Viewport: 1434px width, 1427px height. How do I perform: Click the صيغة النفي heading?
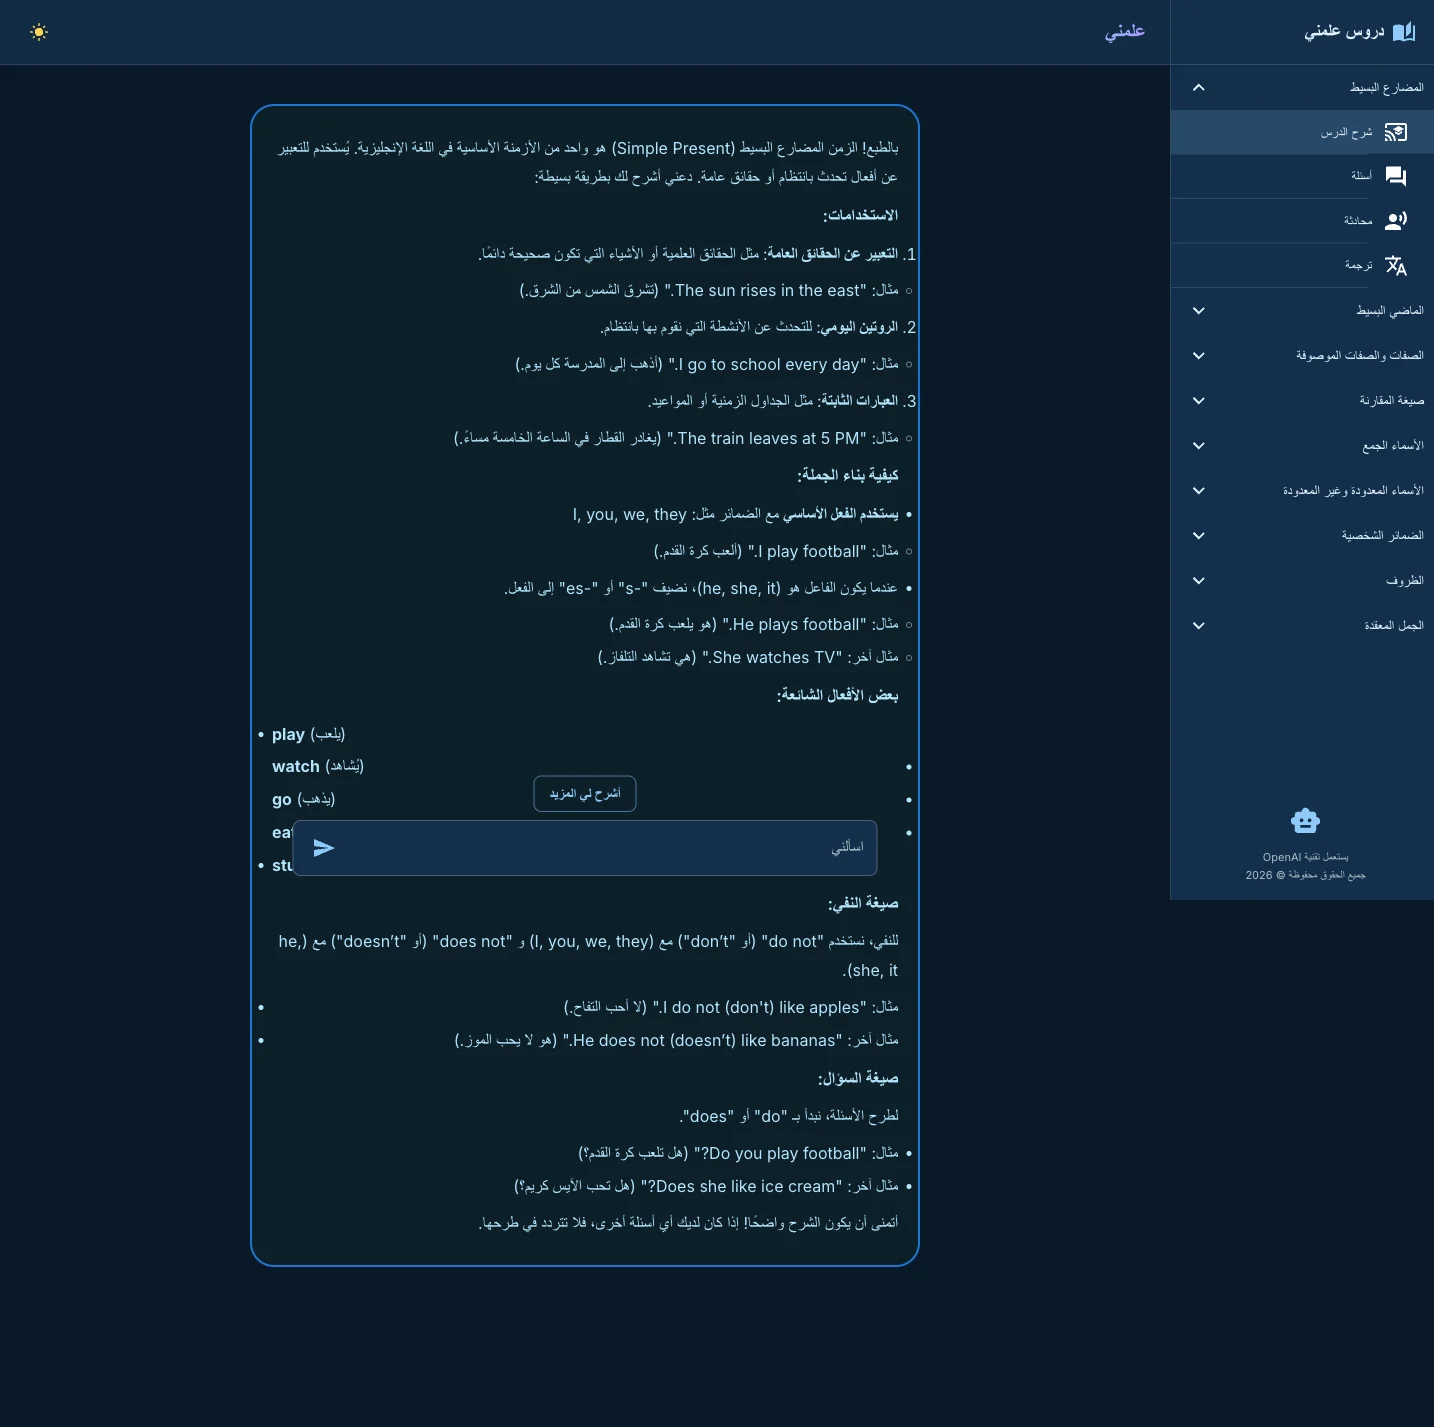[x=863, y=904]
